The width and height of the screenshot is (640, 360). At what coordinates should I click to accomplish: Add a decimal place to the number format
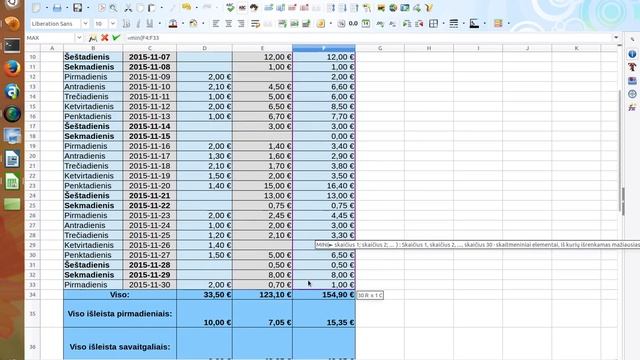click(380, 24)
